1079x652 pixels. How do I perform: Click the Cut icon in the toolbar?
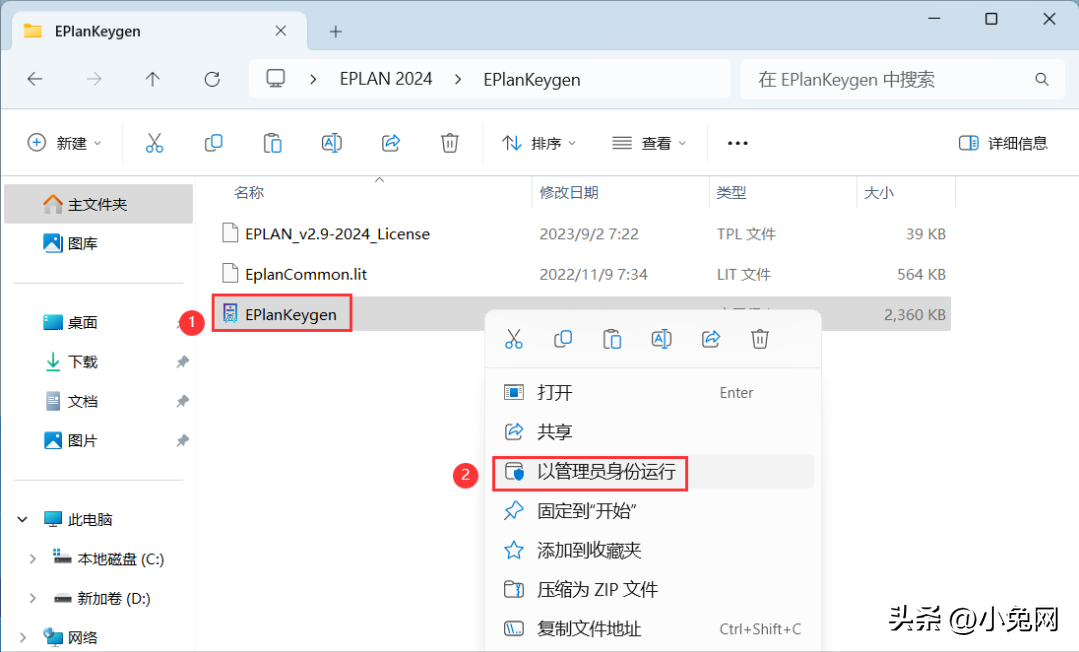click(x=154, y=143)
